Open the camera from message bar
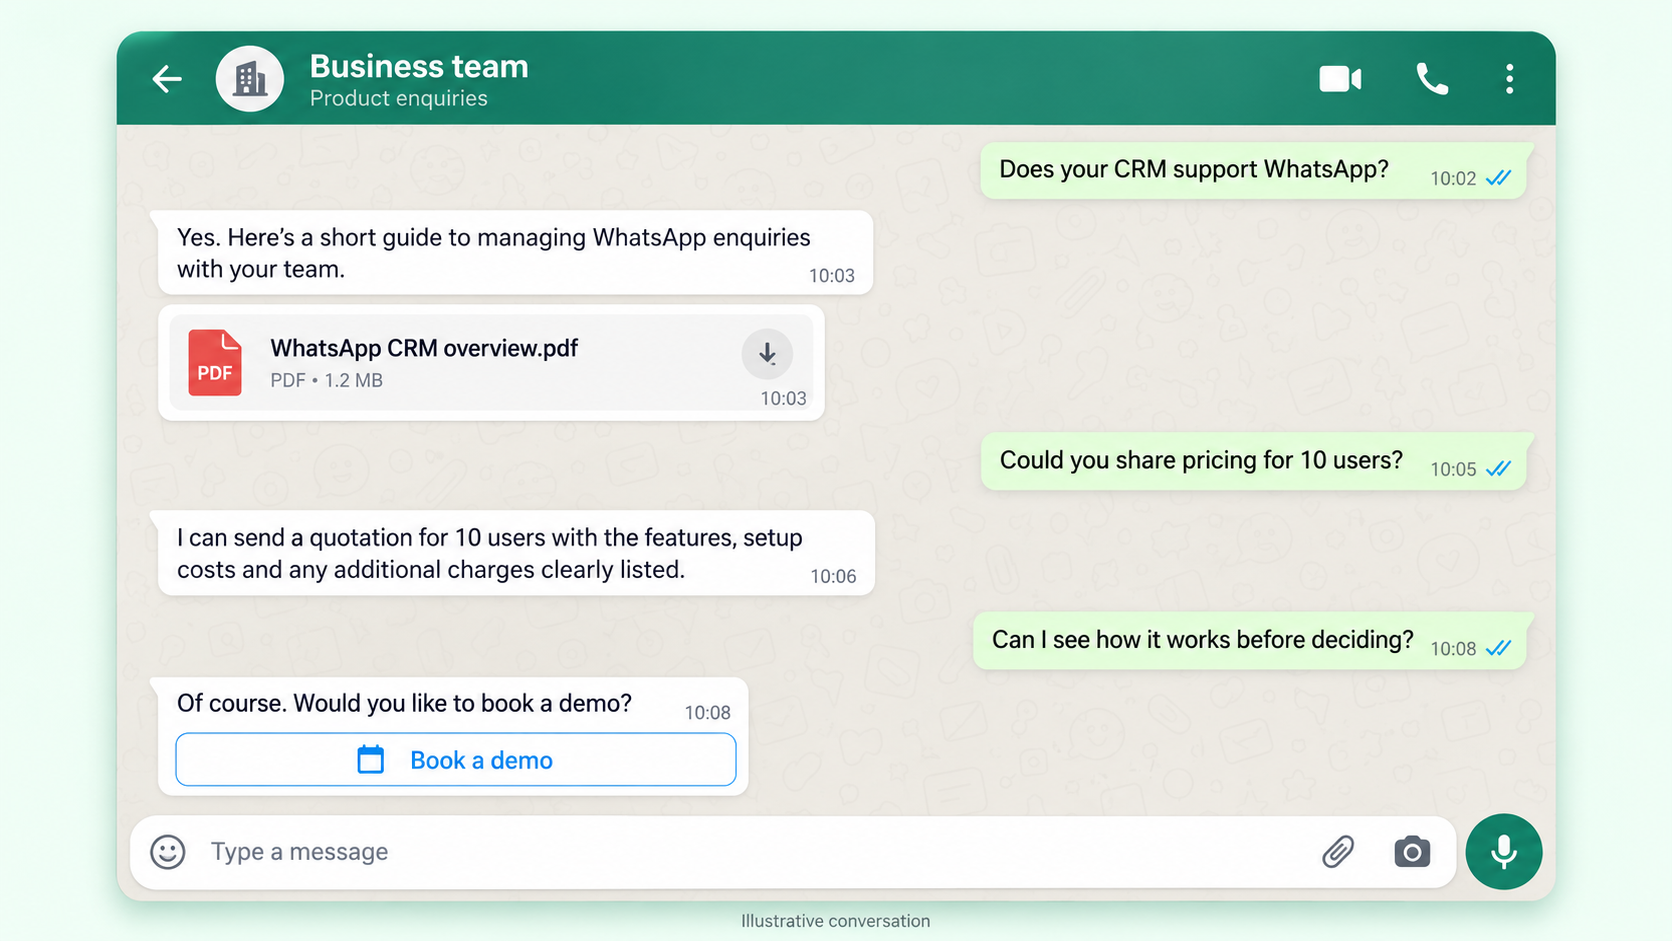 tap(1412, 852)
